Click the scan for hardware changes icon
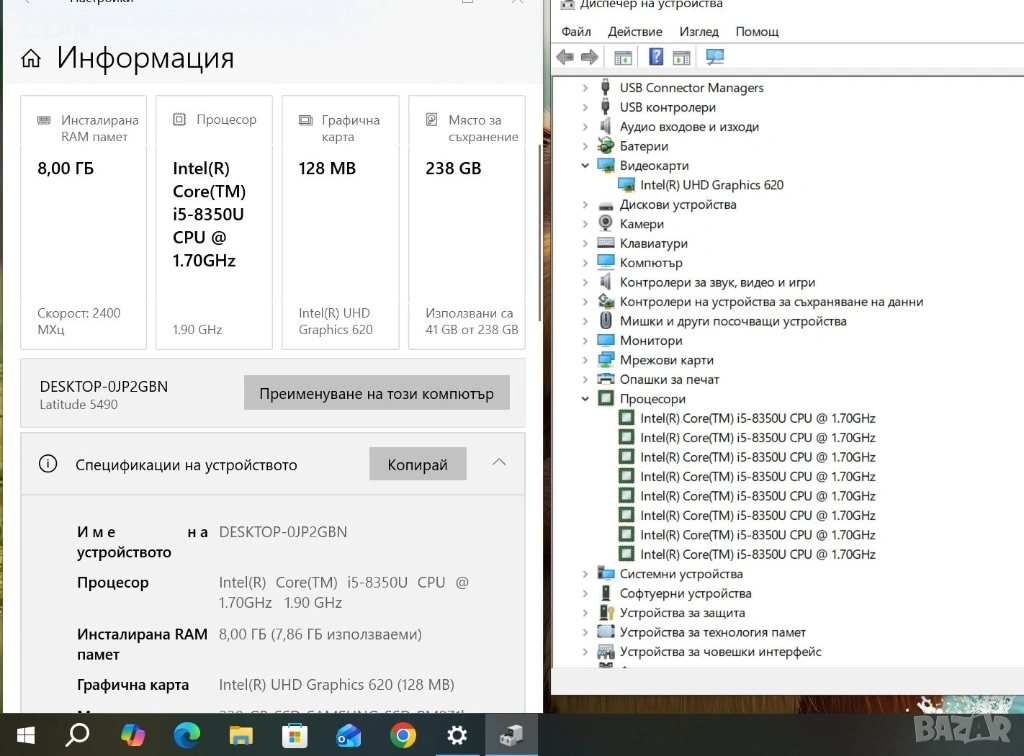 pyautogui.click(x=715, y=57)
